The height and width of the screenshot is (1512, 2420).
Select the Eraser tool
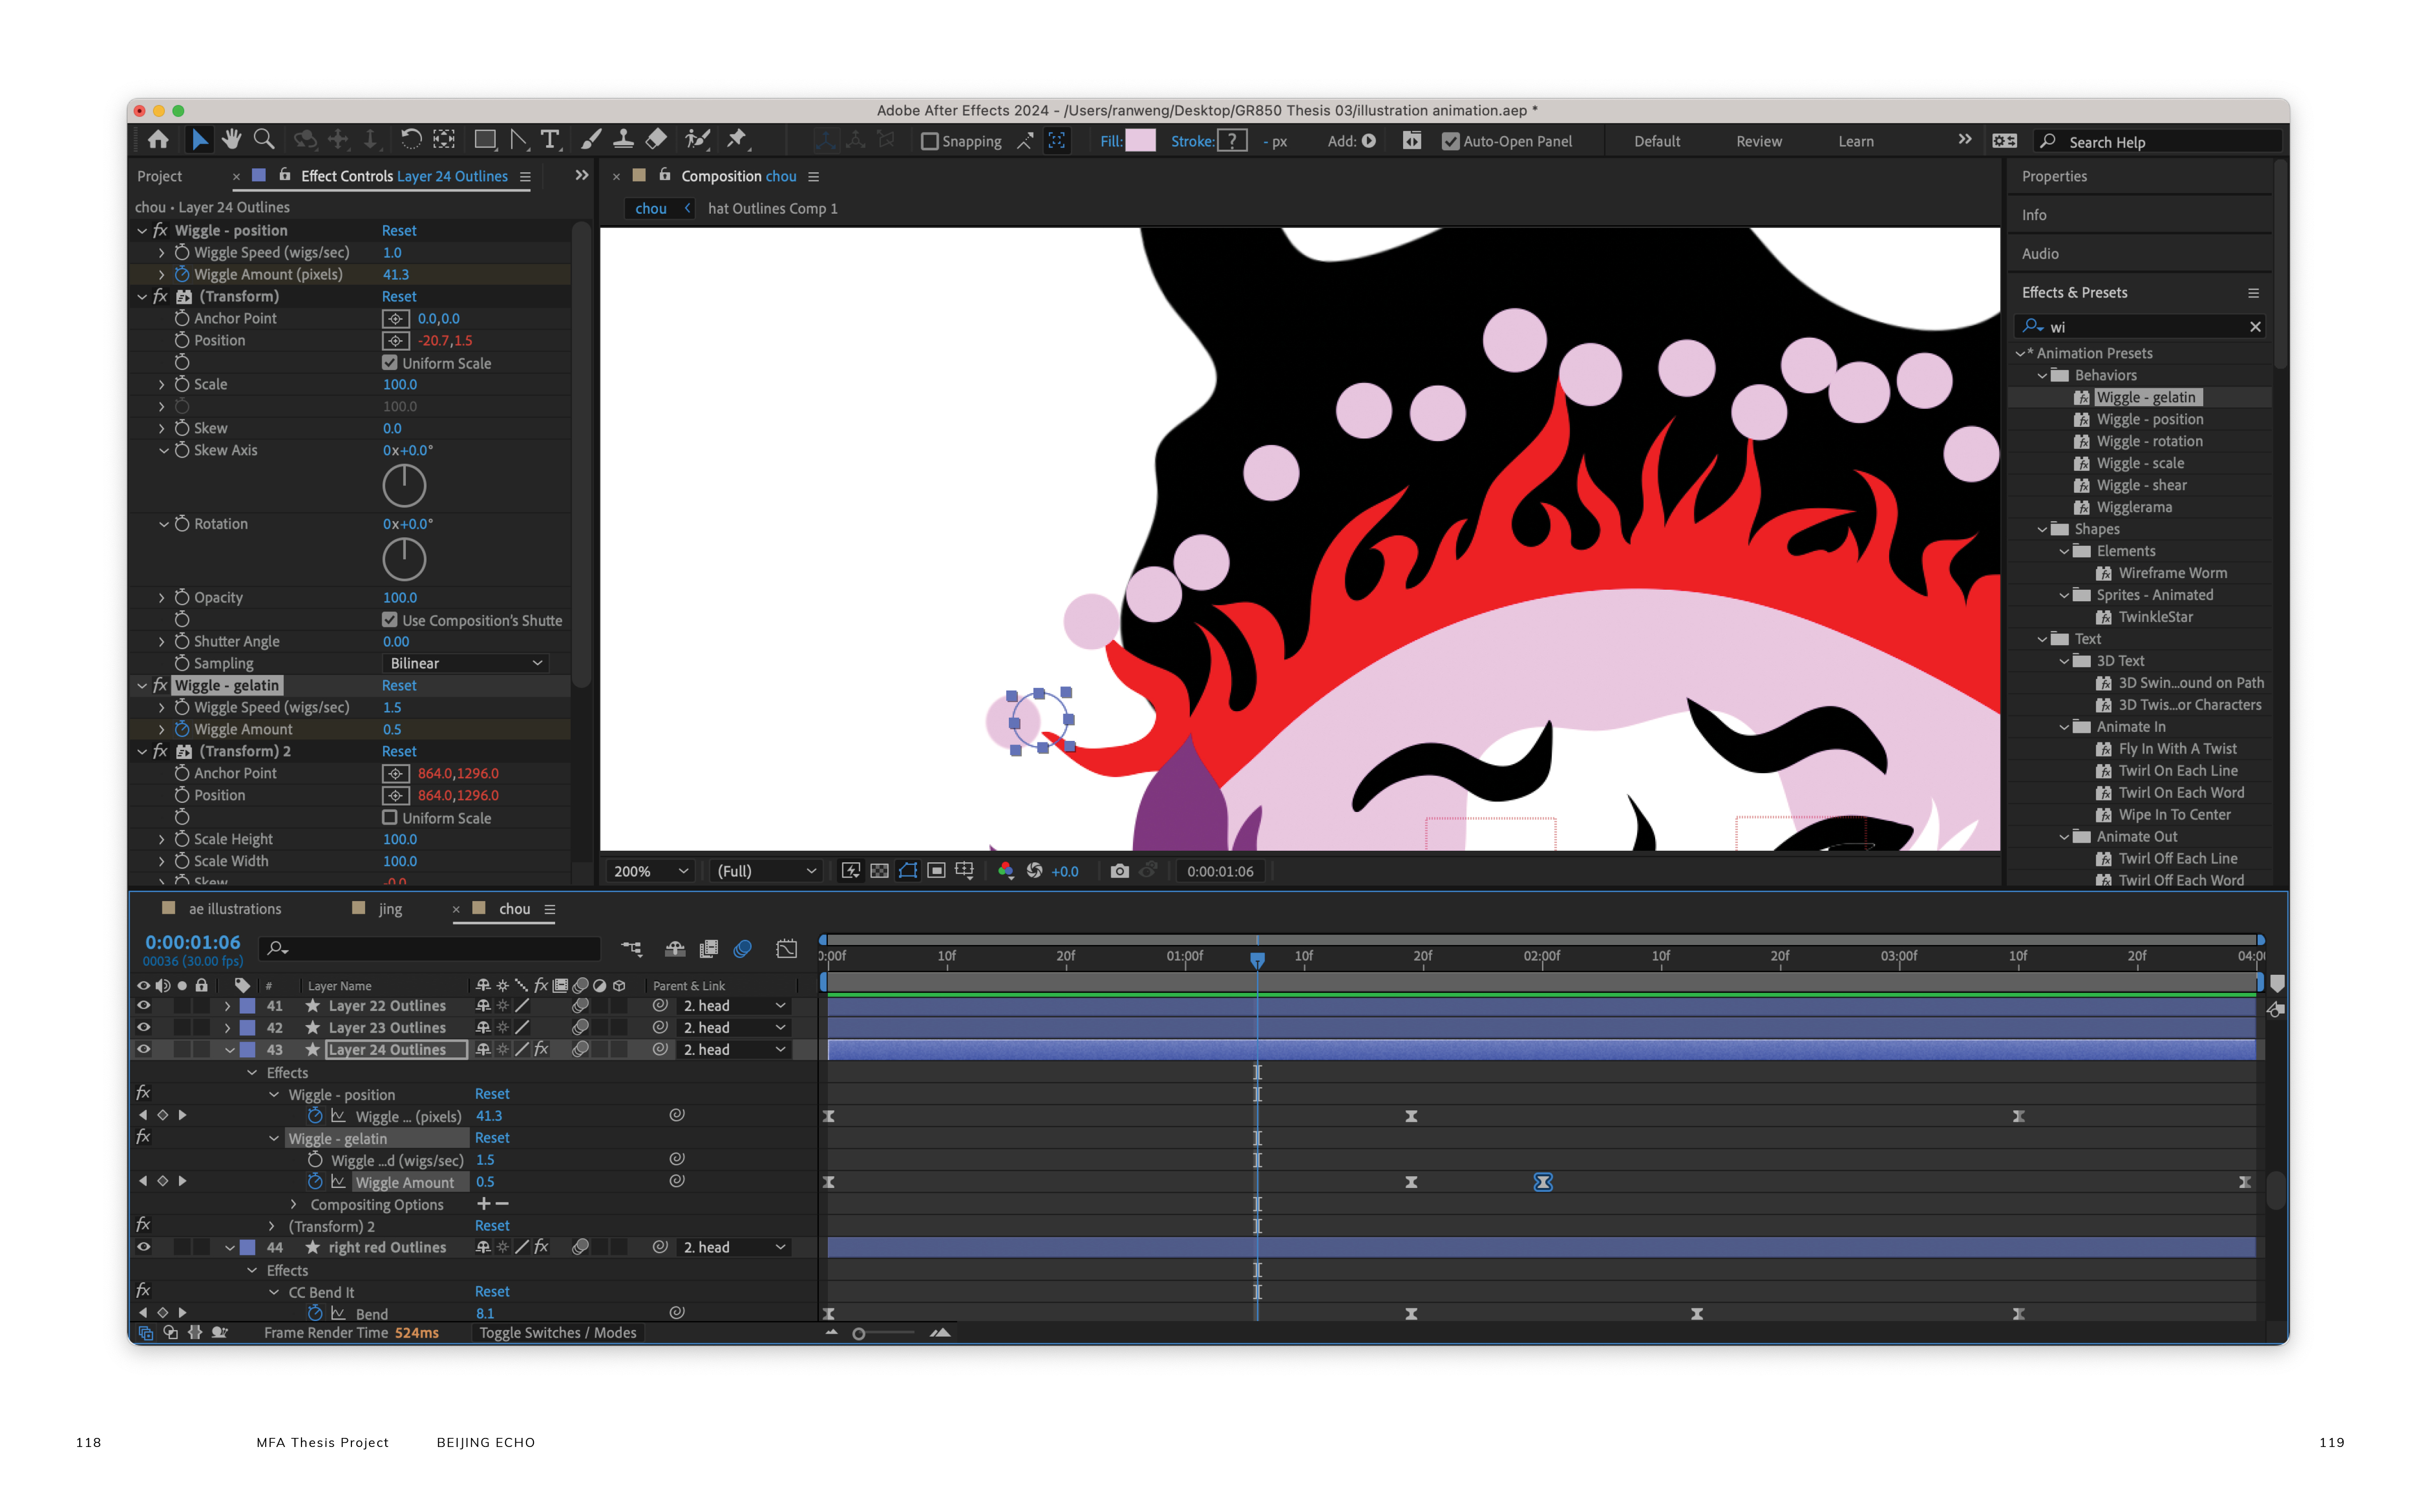657,140
